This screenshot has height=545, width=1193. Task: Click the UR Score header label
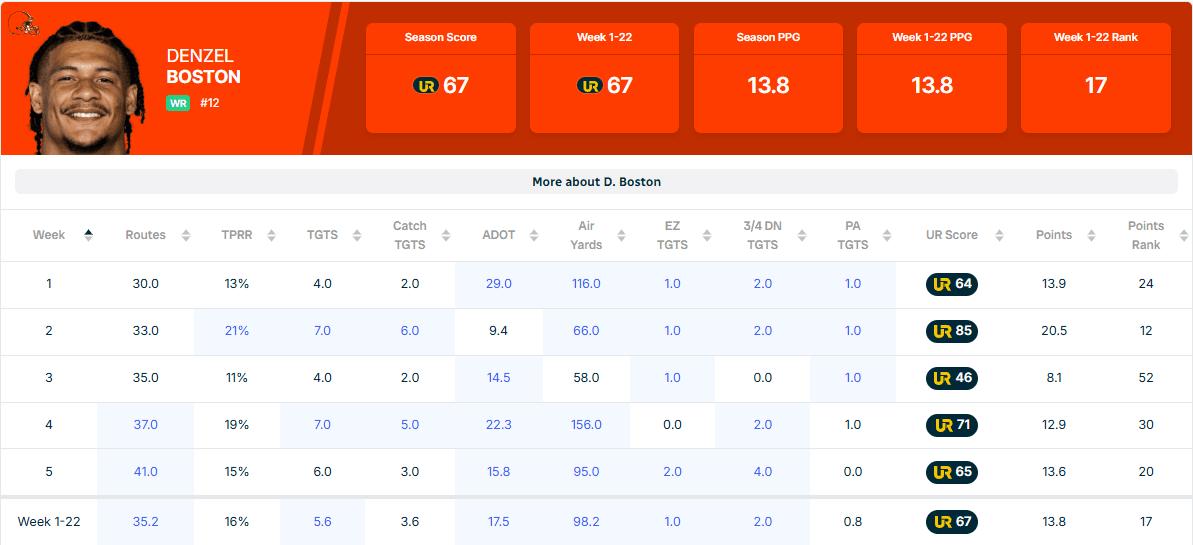952,235
